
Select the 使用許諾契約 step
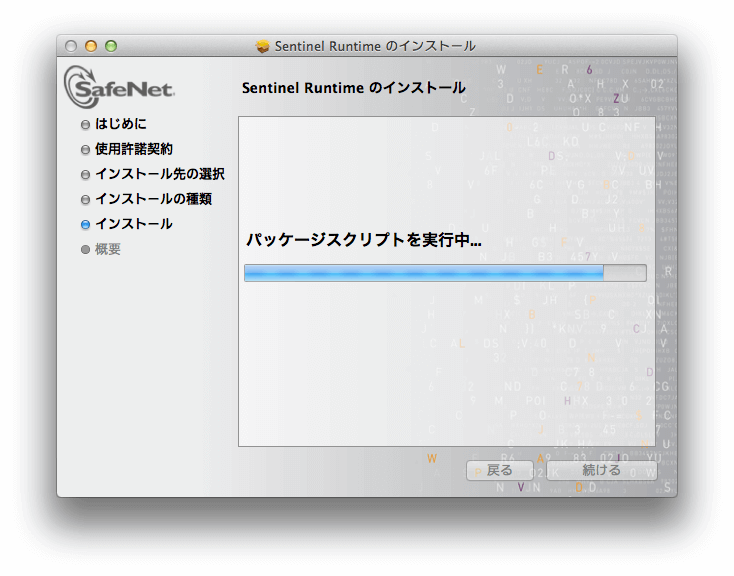point(134,149)
